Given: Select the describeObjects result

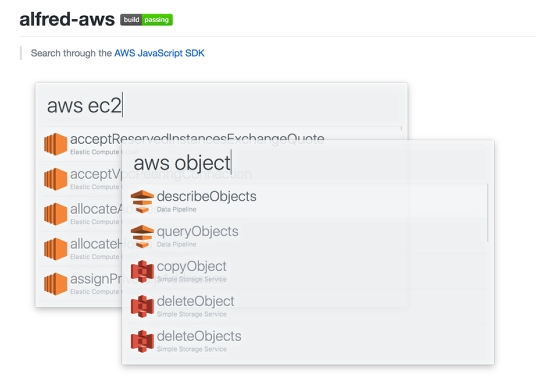Looking at the screenshot, I should click(308, 202).
